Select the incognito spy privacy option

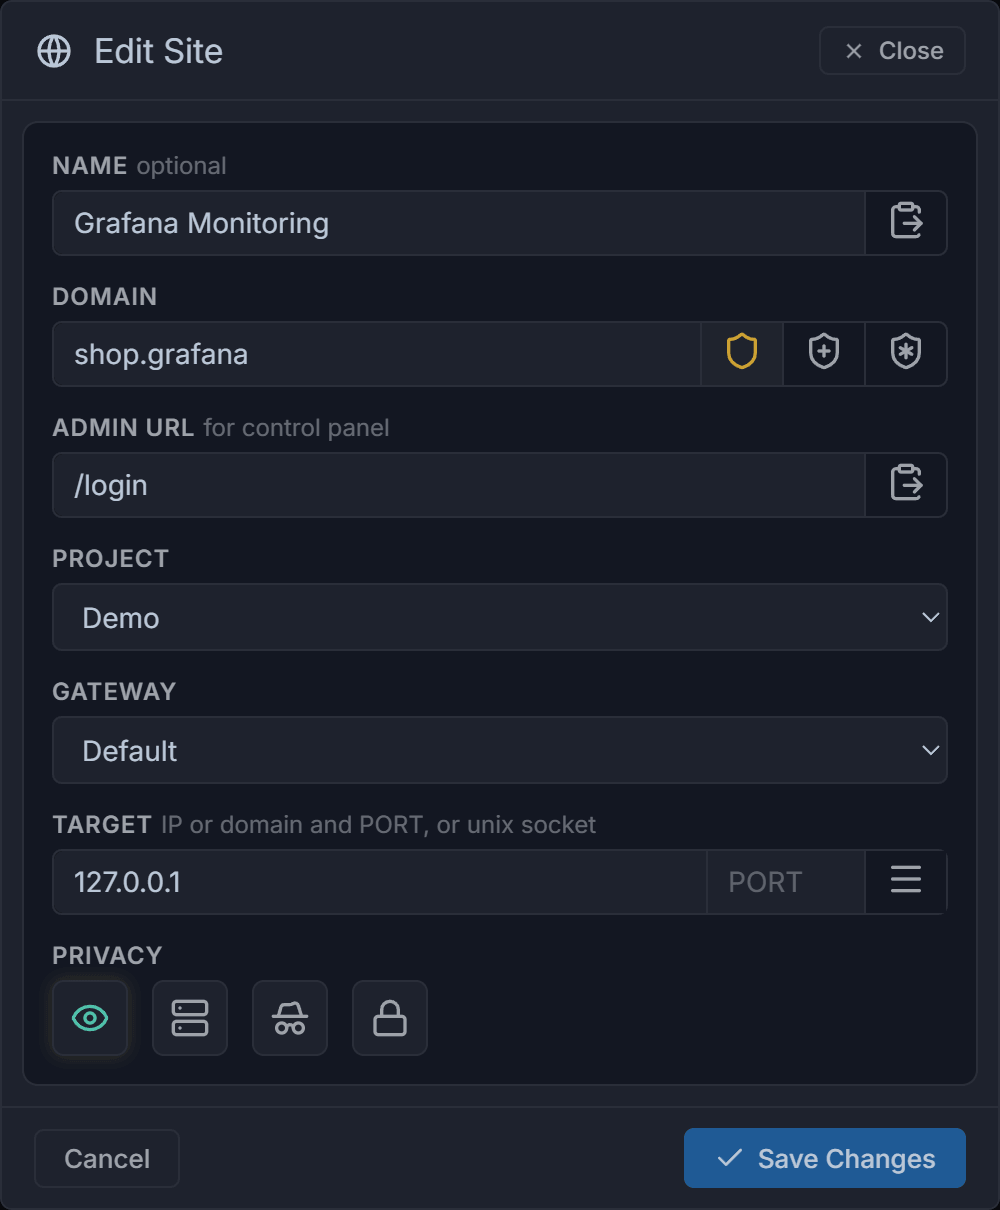click(x=290, y=1018)
